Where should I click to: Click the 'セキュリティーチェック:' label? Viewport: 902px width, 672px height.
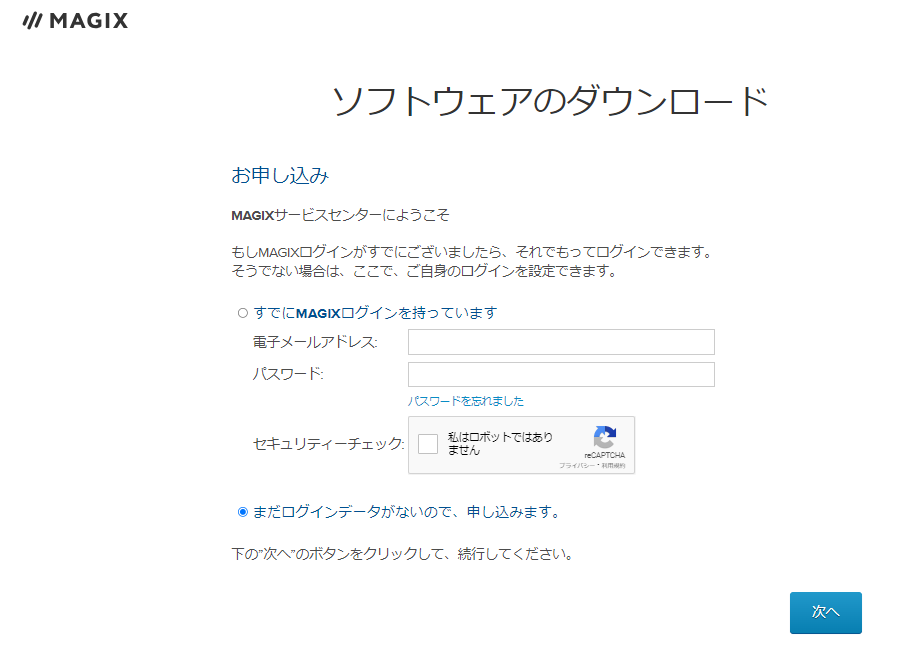tap(328, 444)
